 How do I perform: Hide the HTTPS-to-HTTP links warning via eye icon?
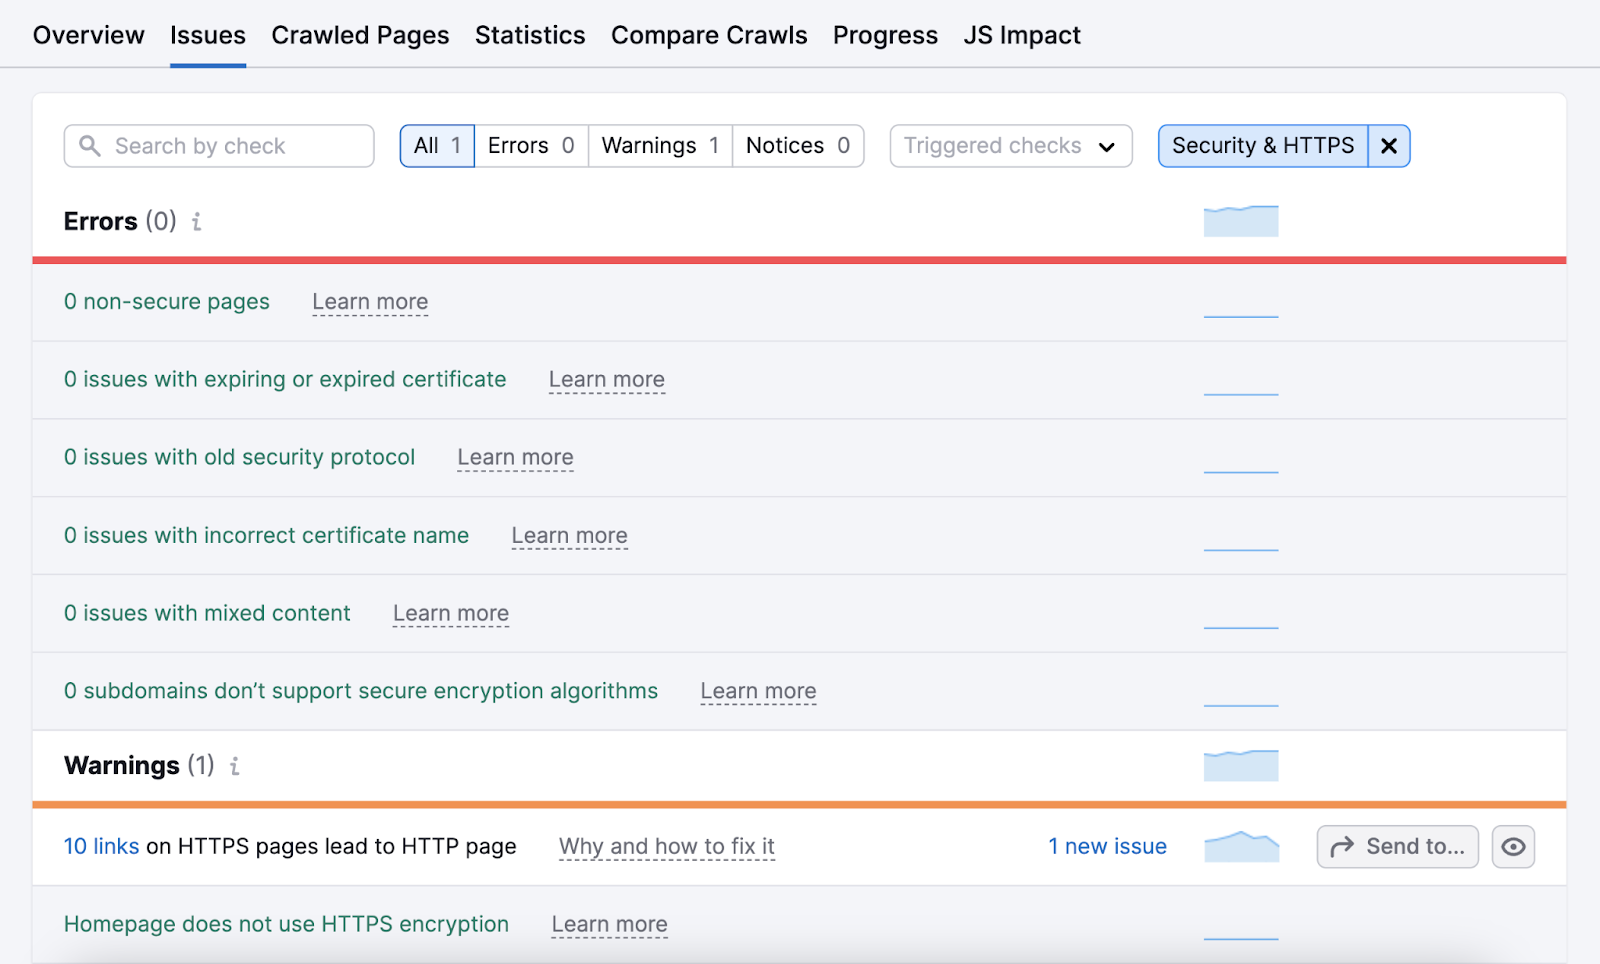(x=1513, y=847)
